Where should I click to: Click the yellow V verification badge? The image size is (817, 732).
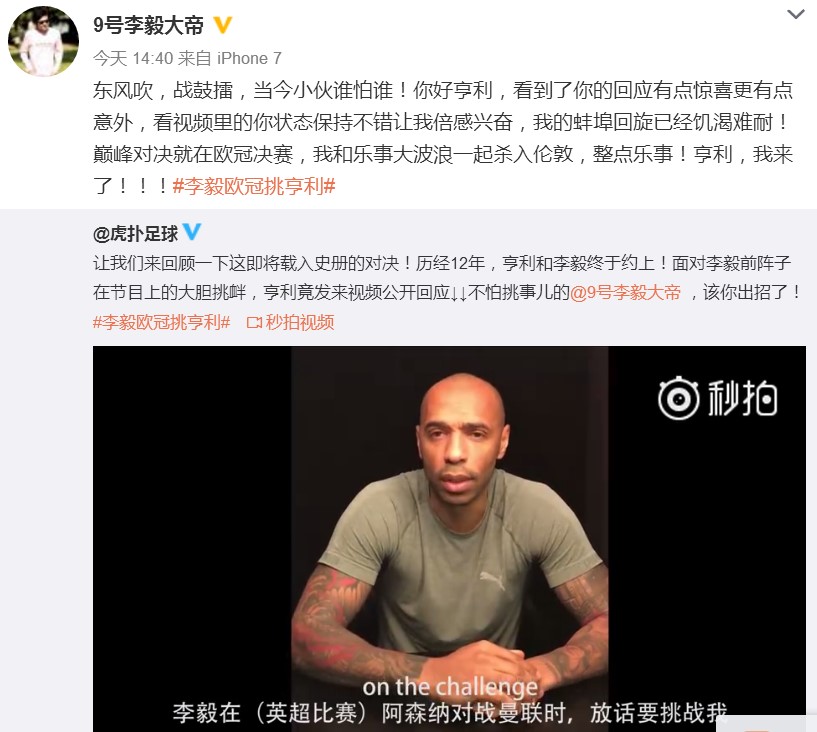(x=222, y=25)
